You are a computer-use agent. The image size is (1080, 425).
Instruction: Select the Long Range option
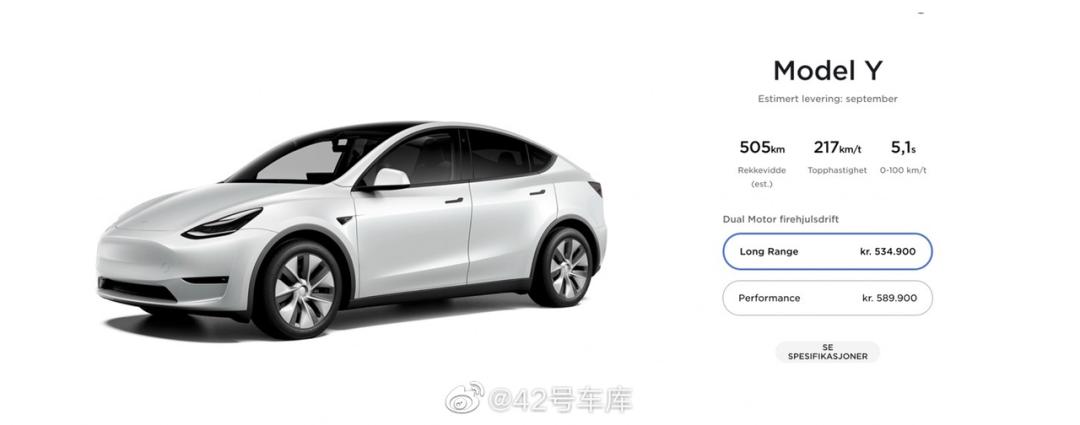click(827, 251)
